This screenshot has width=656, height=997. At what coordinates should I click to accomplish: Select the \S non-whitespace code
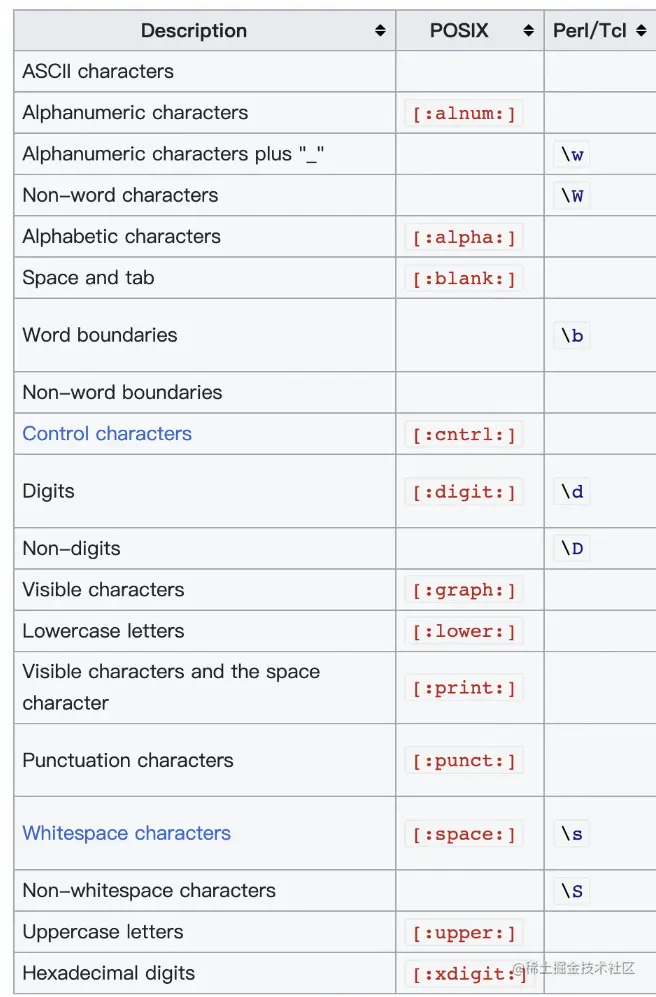(571, 891)
